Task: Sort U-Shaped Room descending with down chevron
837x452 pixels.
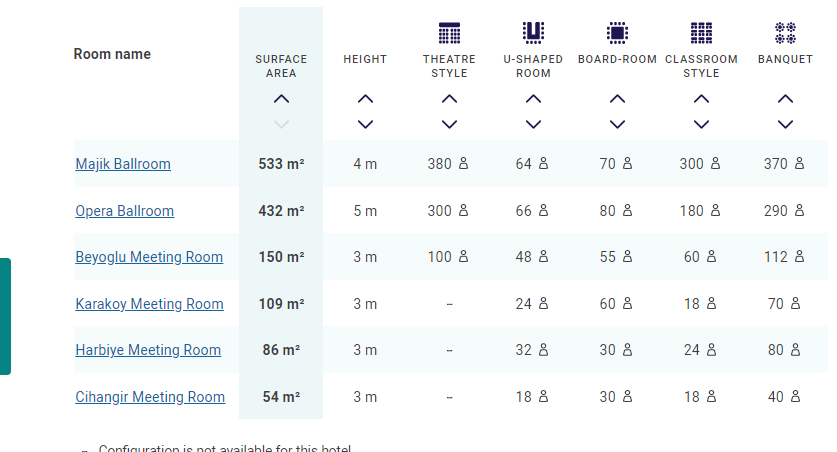Action: (533, 124)
